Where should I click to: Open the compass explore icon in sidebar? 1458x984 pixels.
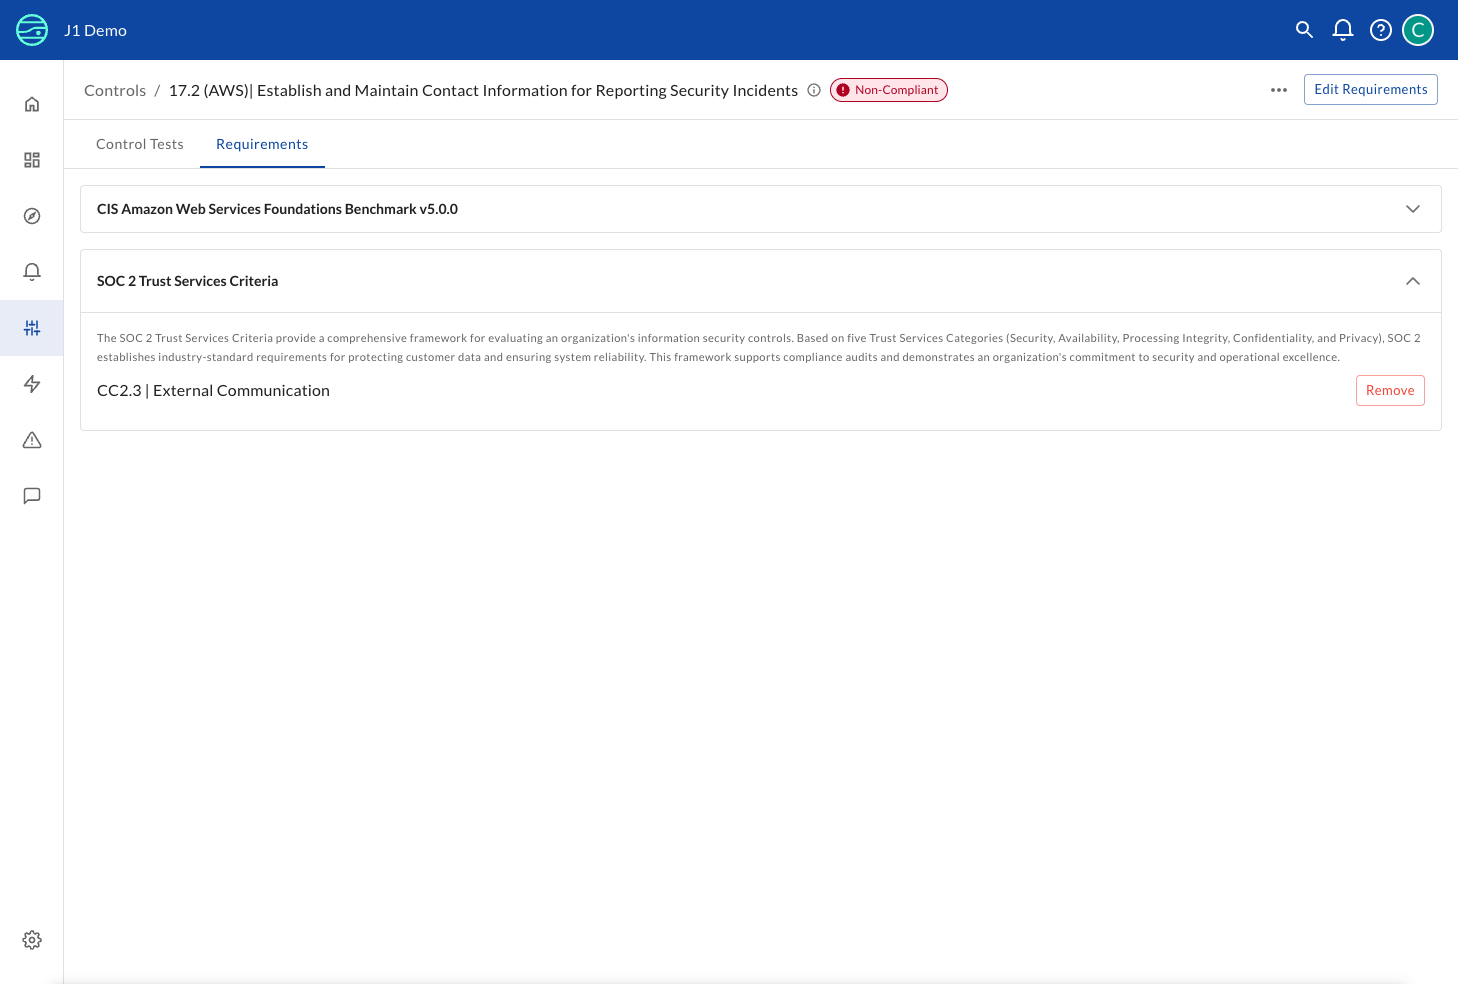pyautogui.click(x=32, y=216)
